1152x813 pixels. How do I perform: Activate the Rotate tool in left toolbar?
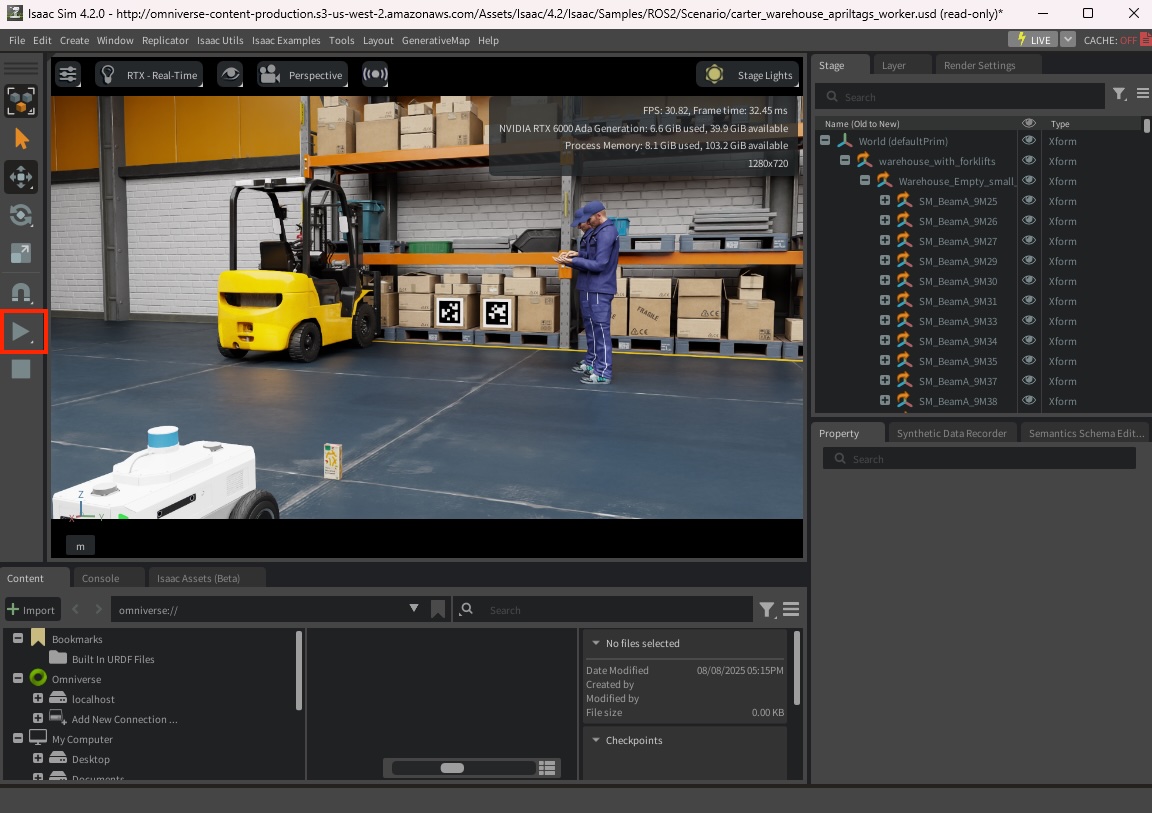coord(21,215)
